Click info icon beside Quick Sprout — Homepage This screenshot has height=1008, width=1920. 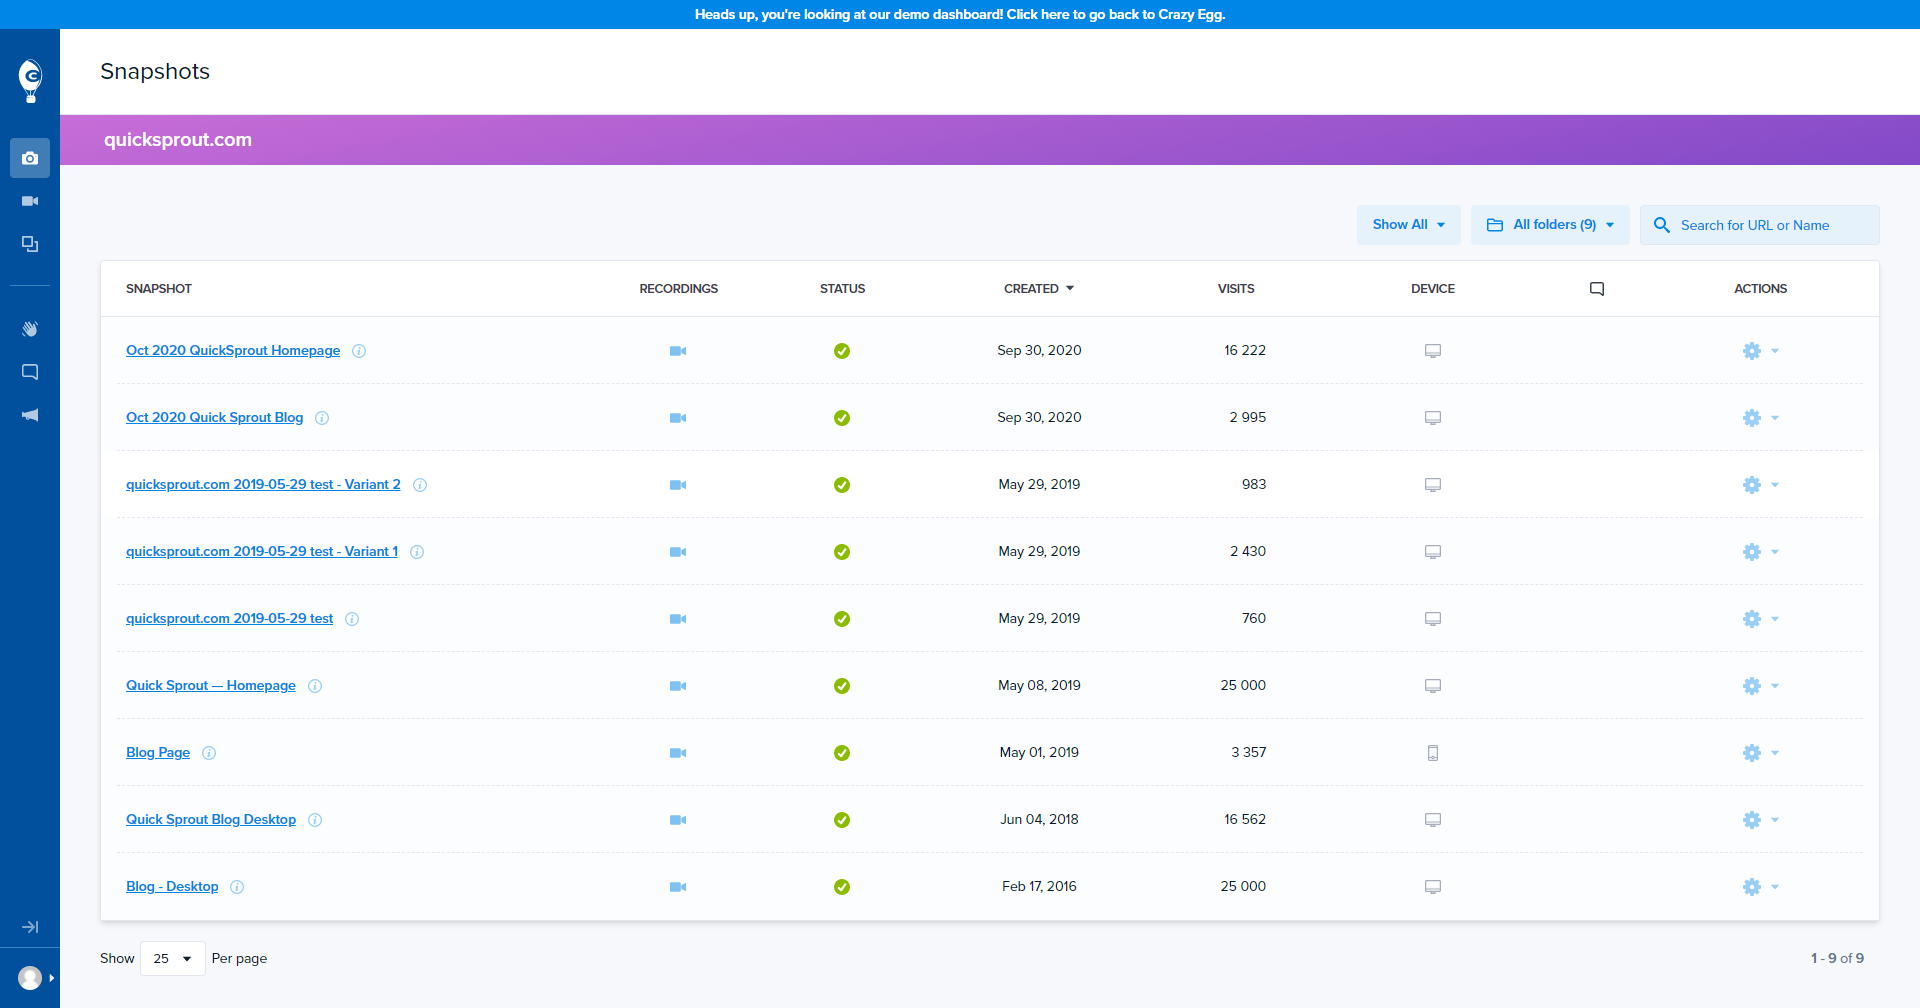point(315,686)
